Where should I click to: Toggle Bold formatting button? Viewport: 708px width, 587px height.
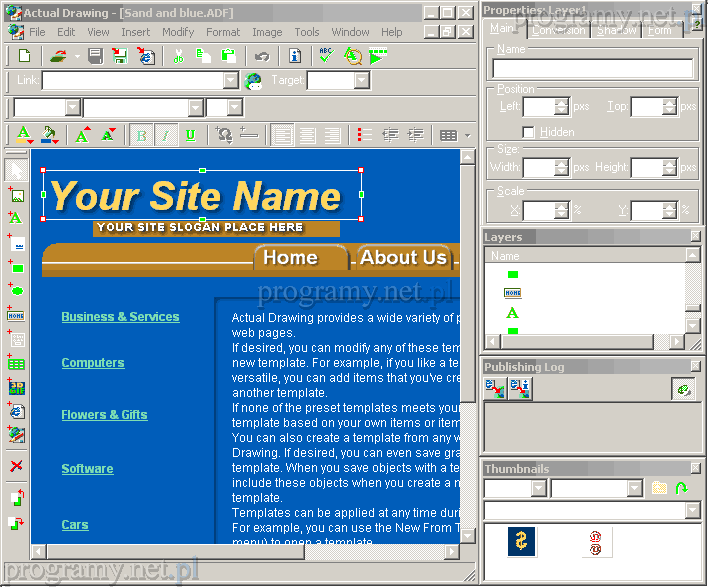point(141,135)
